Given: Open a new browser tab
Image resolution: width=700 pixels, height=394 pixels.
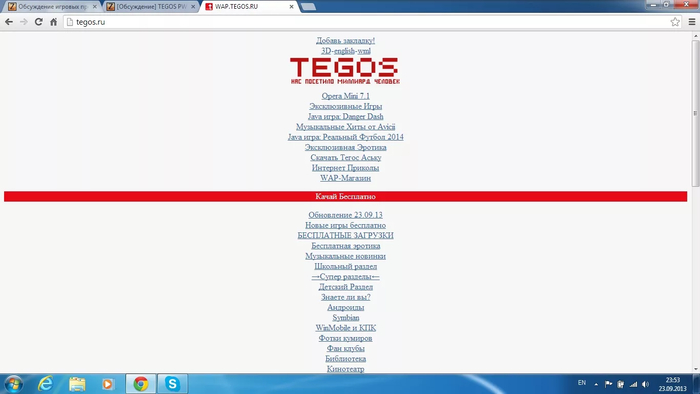Looking at the screenshot, I should (x=308, y=7).
